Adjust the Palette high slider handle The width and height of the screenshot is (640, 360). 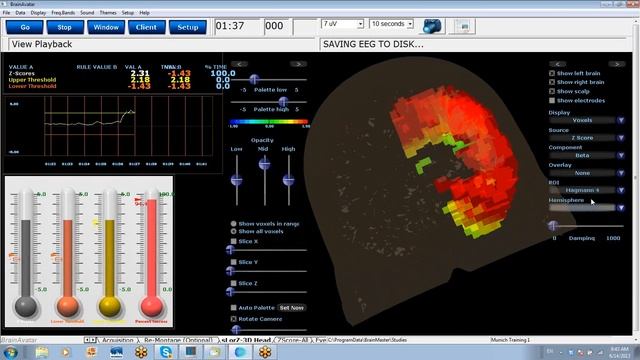(283, 101)
